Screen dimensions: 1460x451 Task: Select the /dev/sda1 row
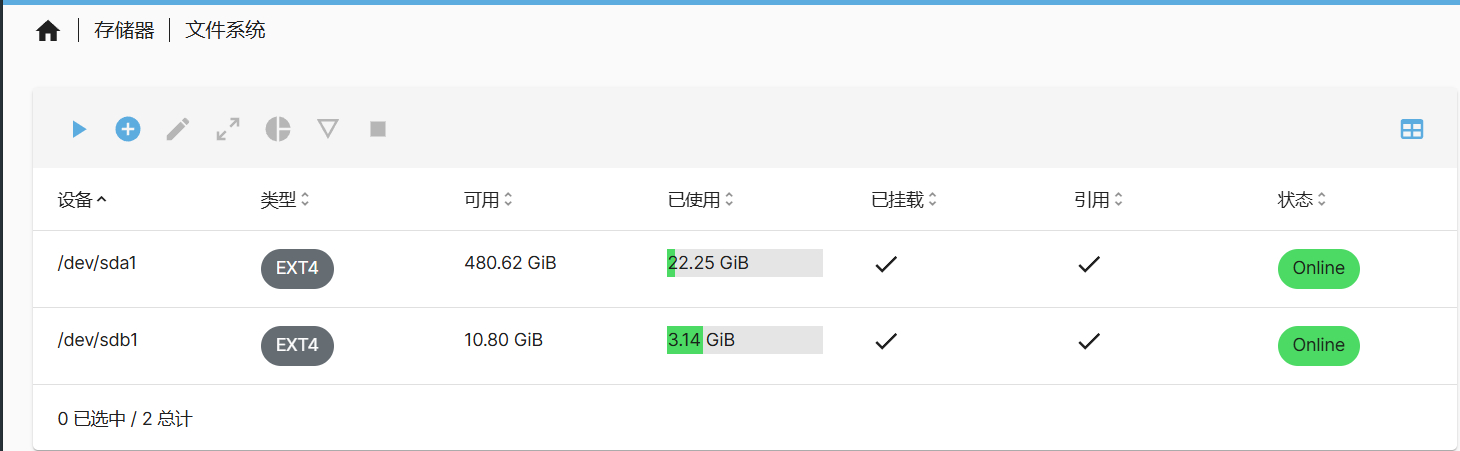click(745, 269)
